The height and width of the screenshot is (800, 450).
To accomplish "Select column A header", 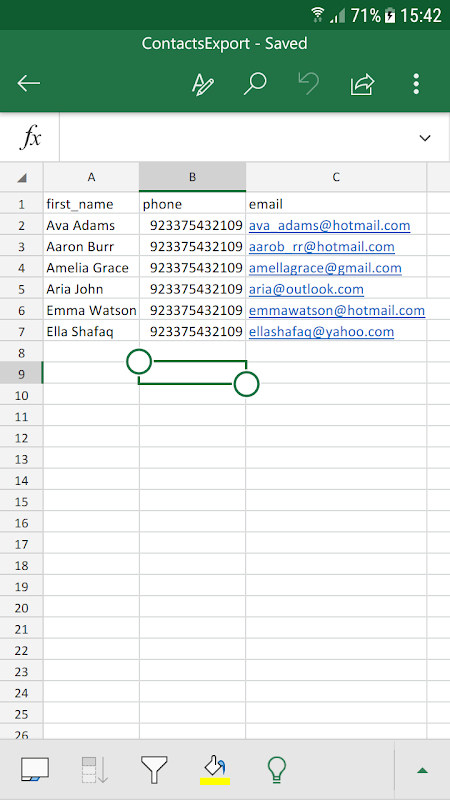I will point(91,178).
